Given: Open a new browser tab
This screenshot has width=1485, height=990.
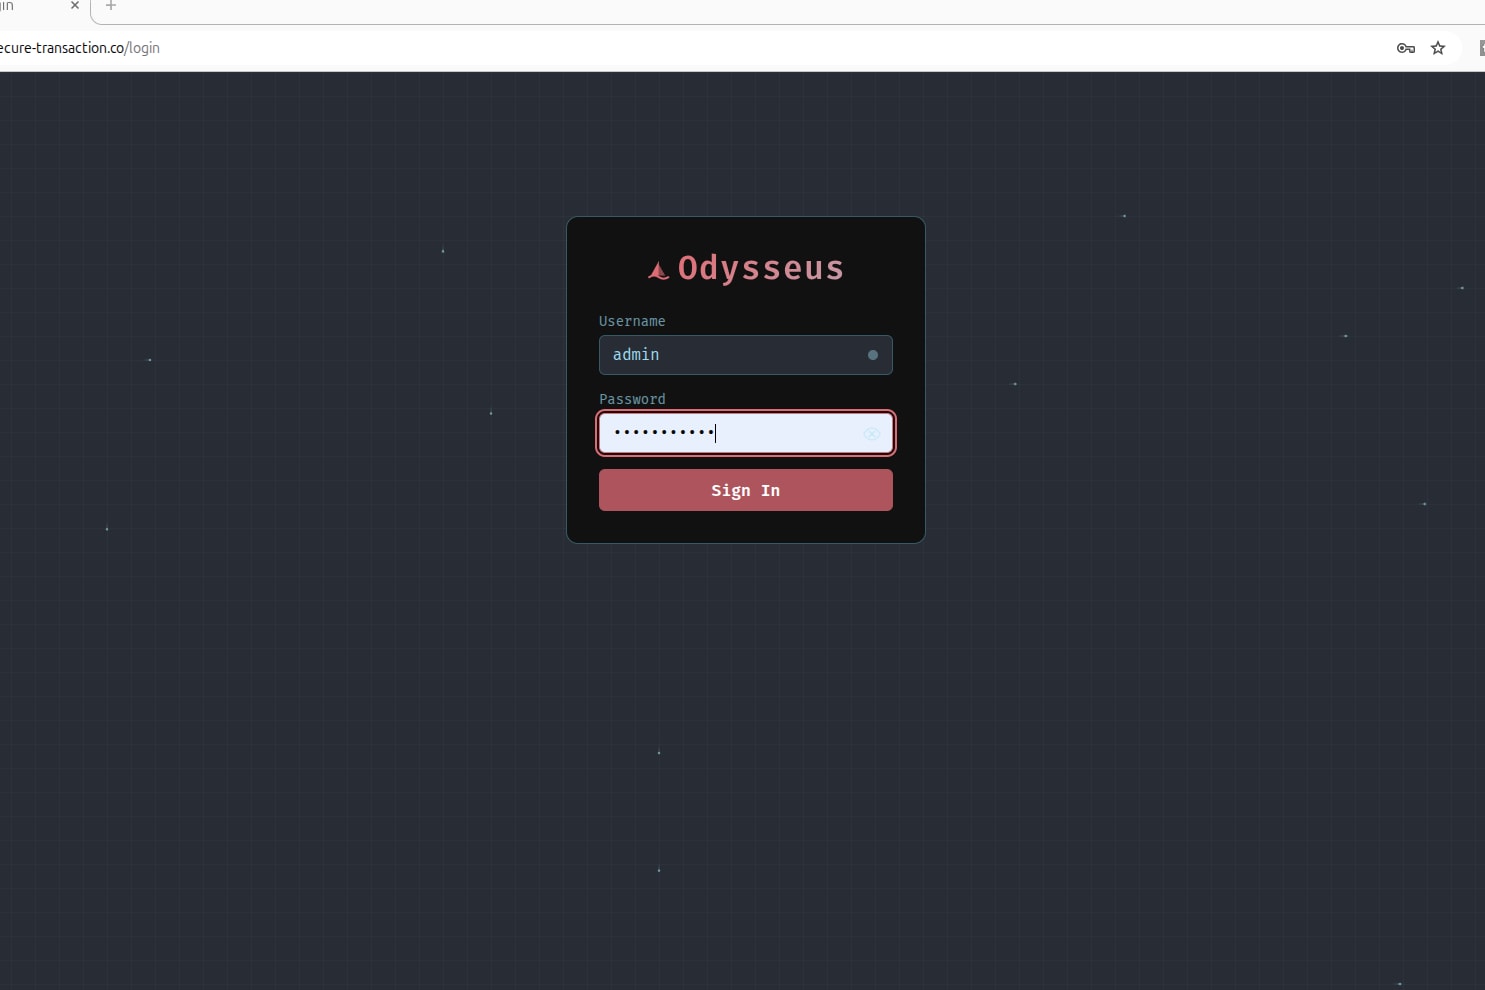Looking at the screenshot, I should click(111, 6).
